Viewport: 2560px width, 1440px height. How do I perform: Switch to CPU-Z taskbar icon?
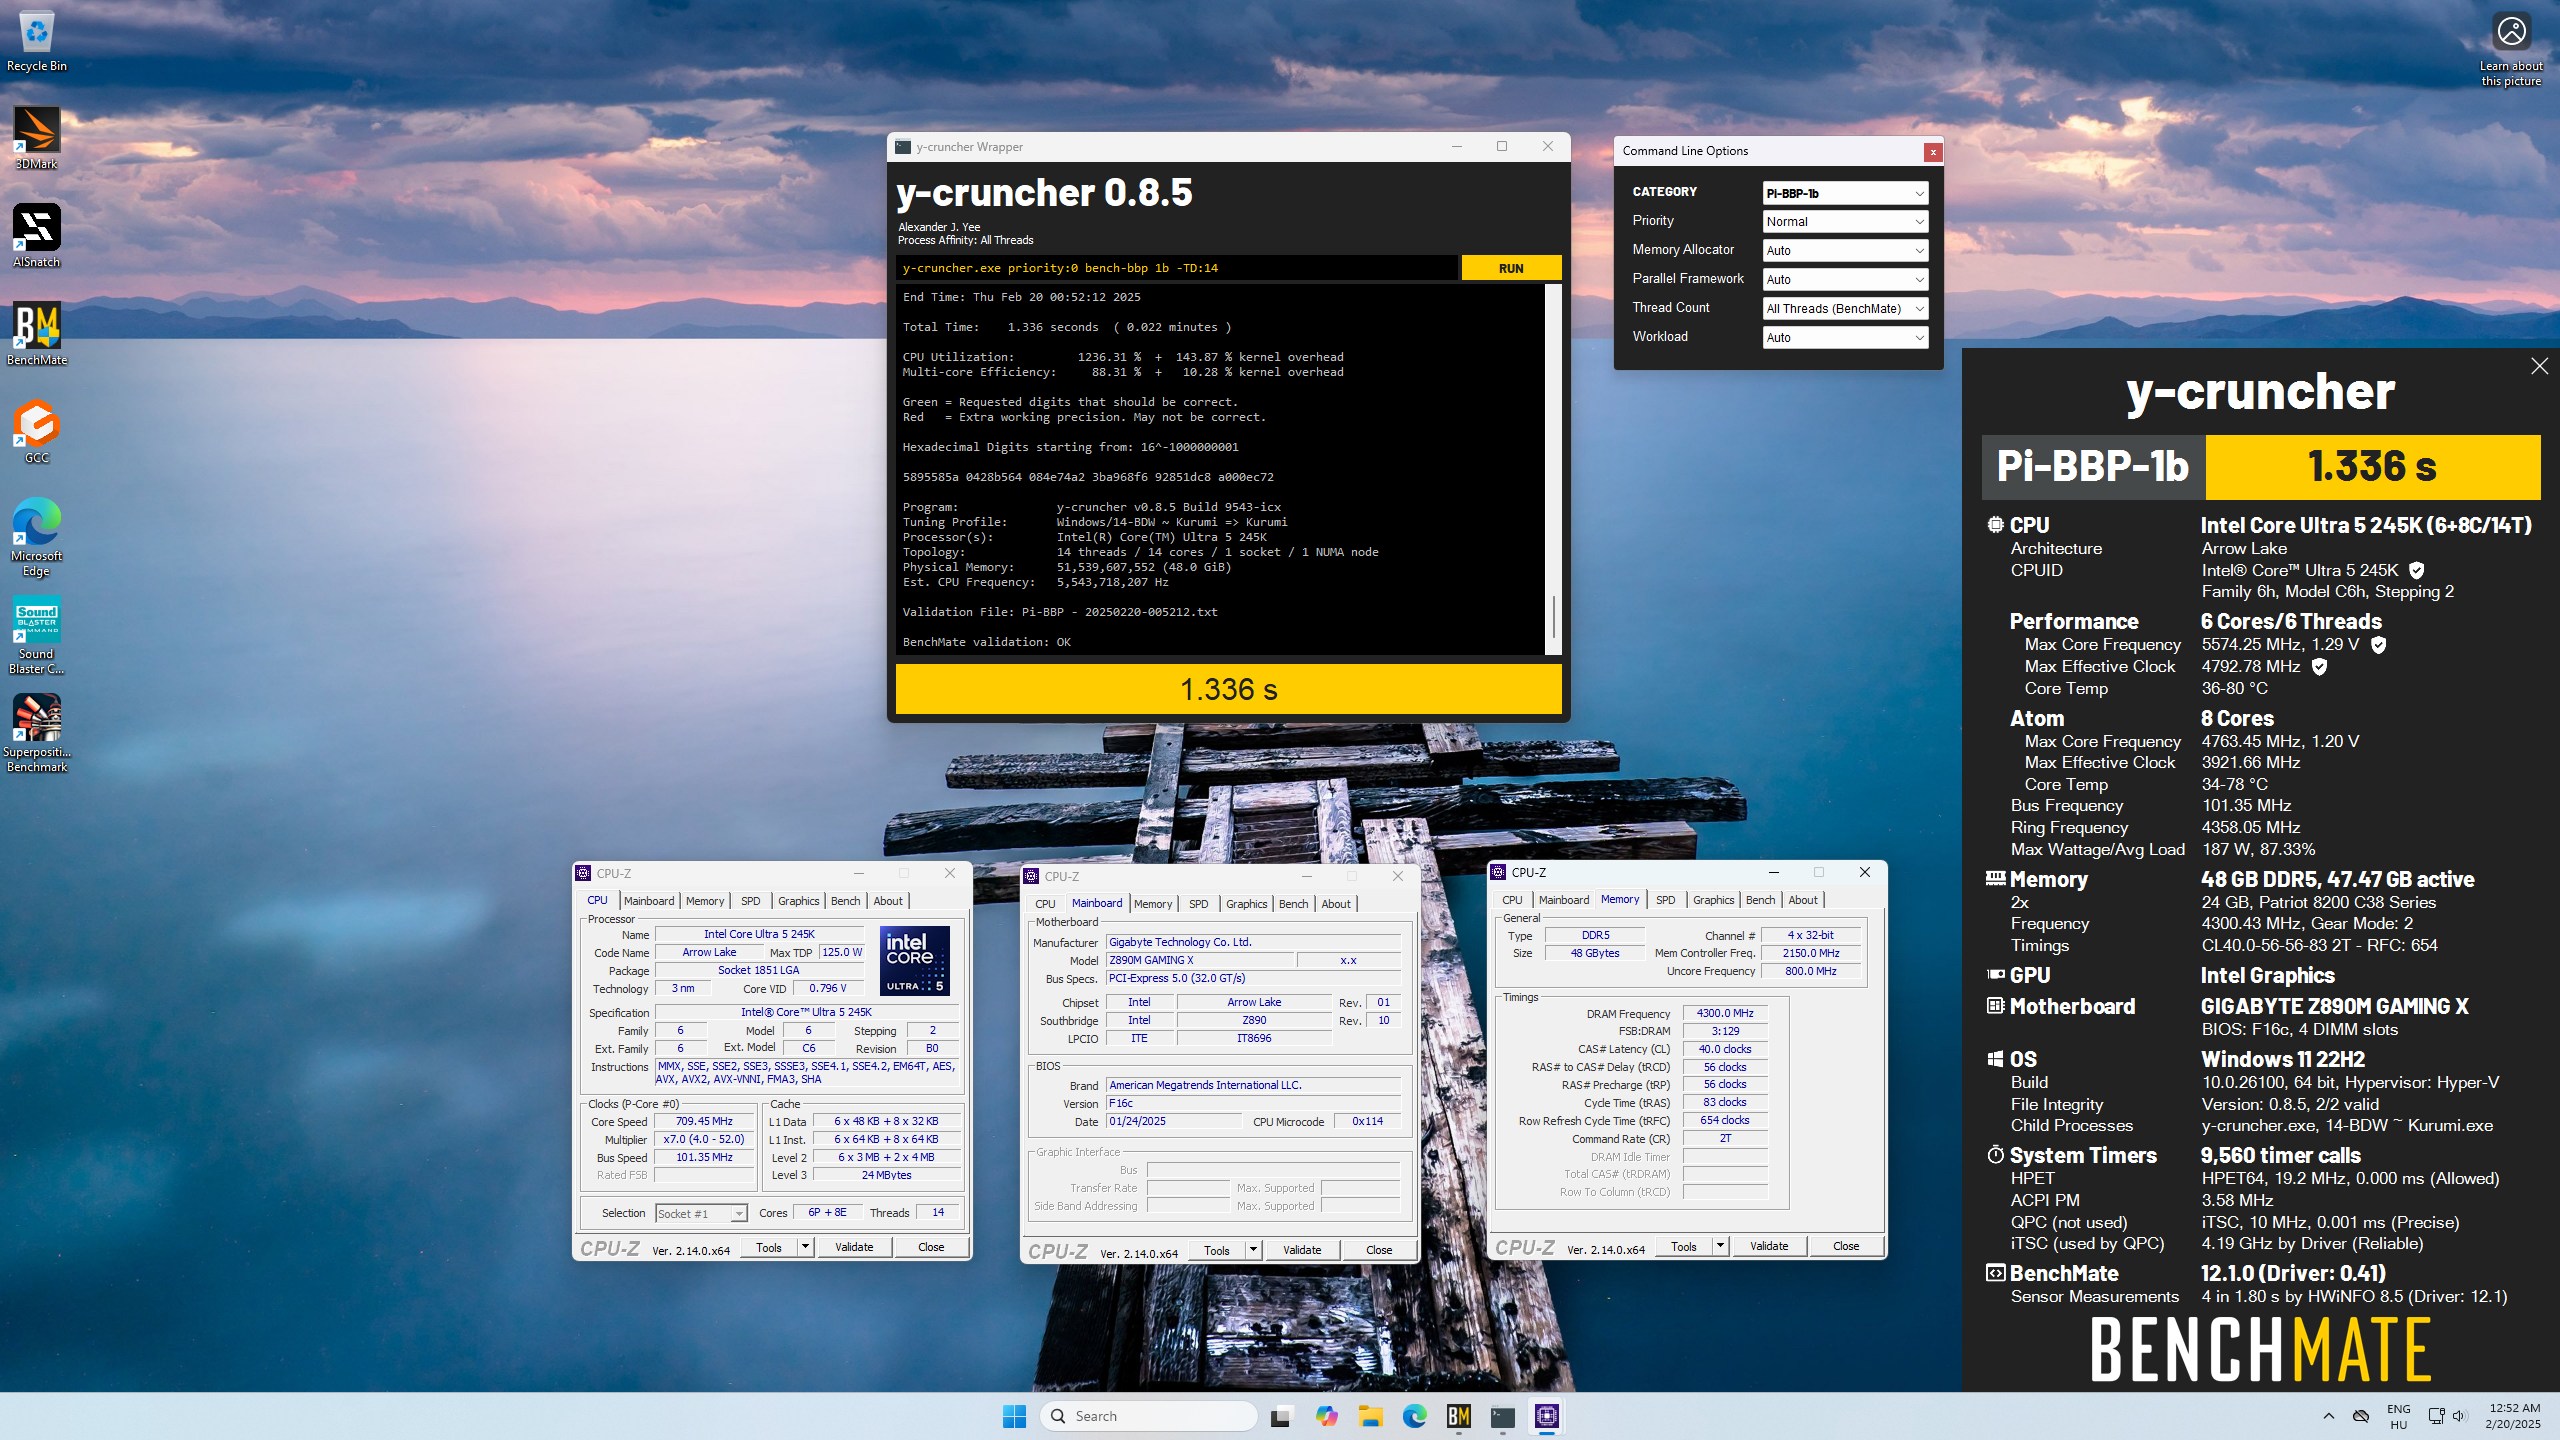pyautogui.click(x=1547, y=1416)
